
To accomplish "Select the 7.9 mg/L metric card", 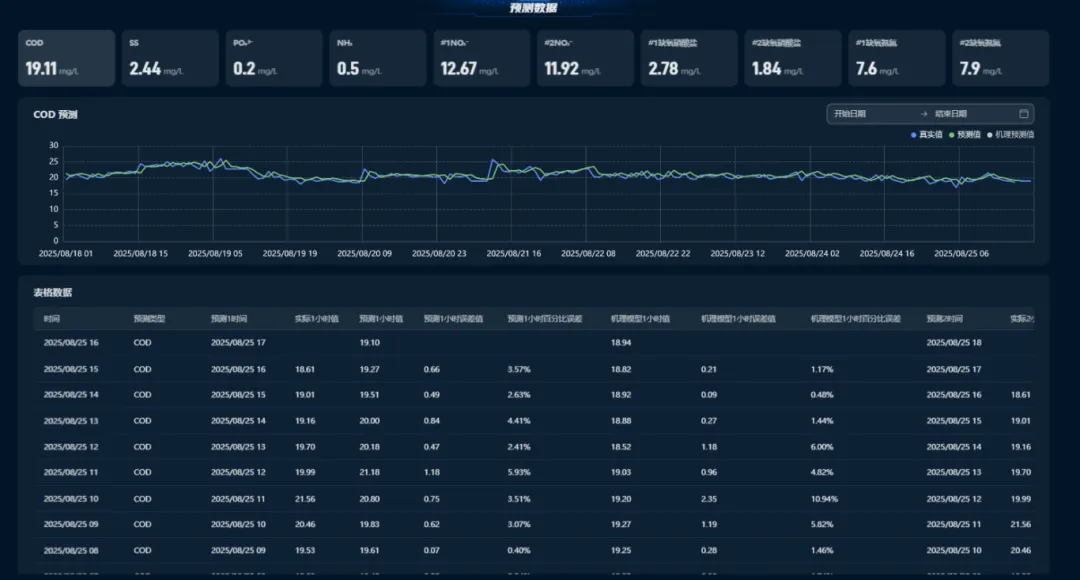I will tap(1000, 58).
